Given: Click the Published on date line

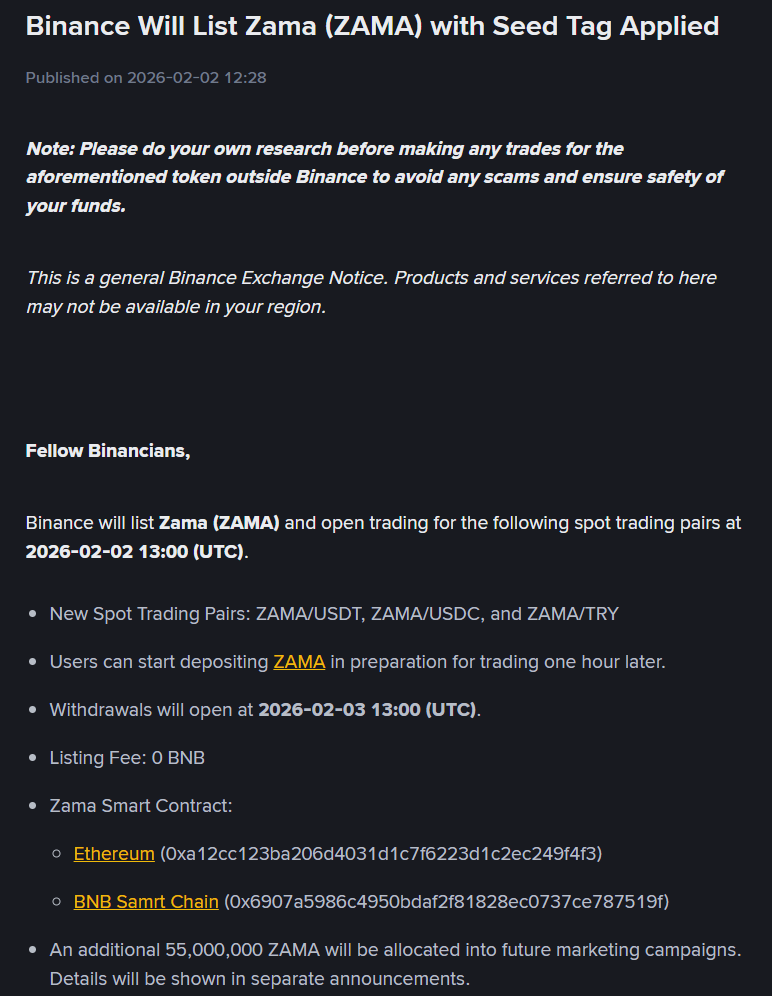Looking at the screenshot, I should tap(146, 77).
